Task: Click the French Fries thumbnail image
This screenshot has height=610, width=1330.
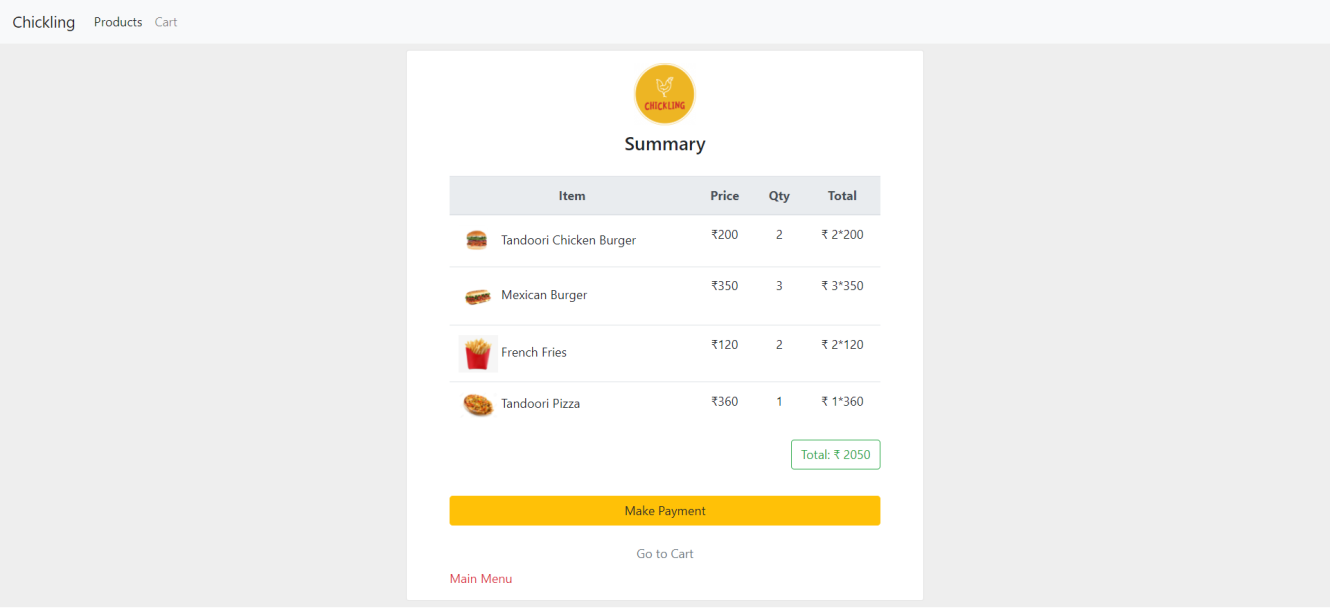Action: [x=477, y=353]
